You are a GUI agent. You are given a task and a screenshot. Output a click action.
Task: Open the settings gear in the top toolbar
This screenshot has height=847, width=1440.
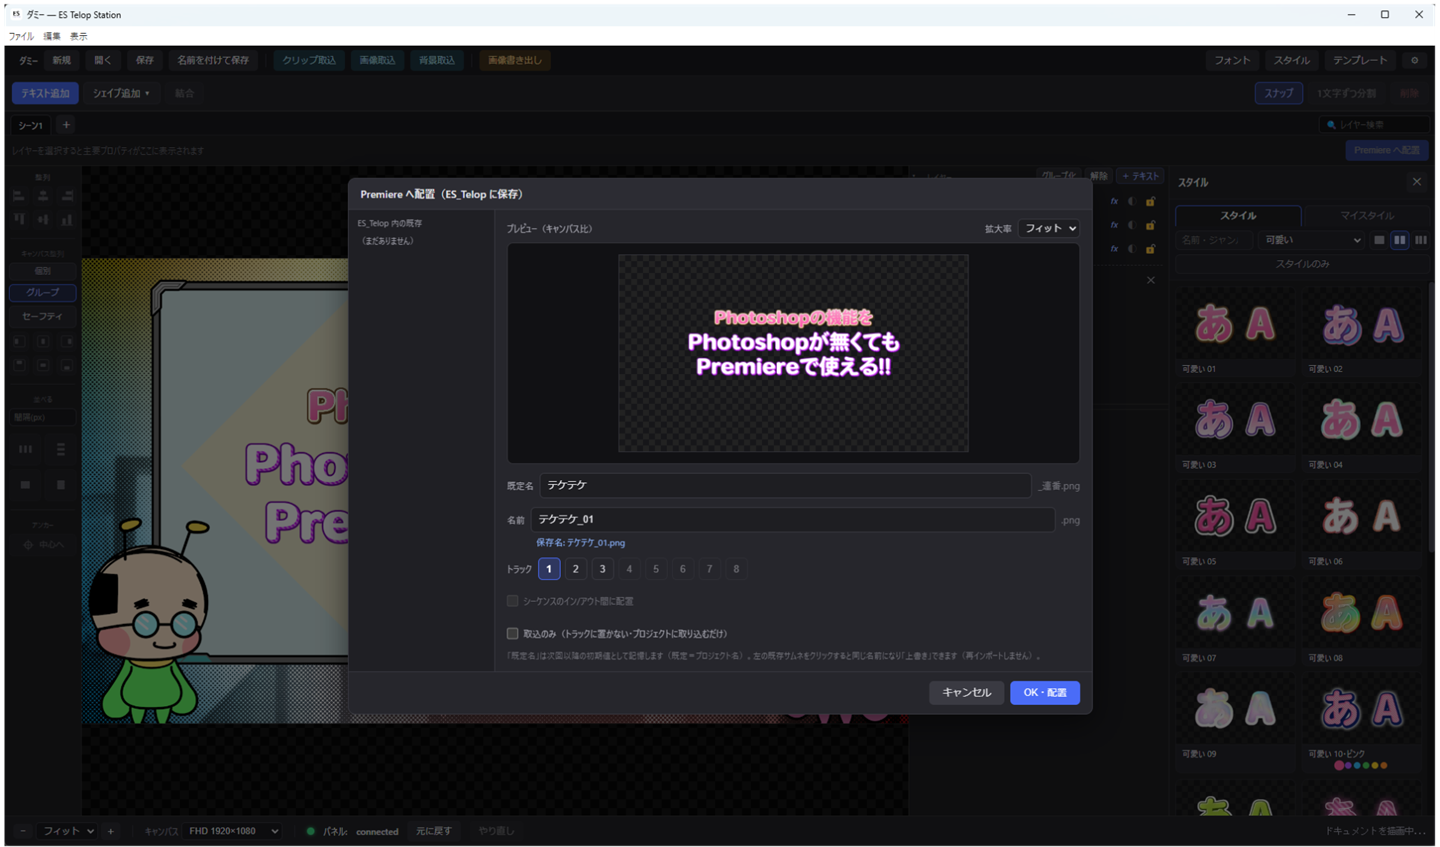coord(1414,60)
